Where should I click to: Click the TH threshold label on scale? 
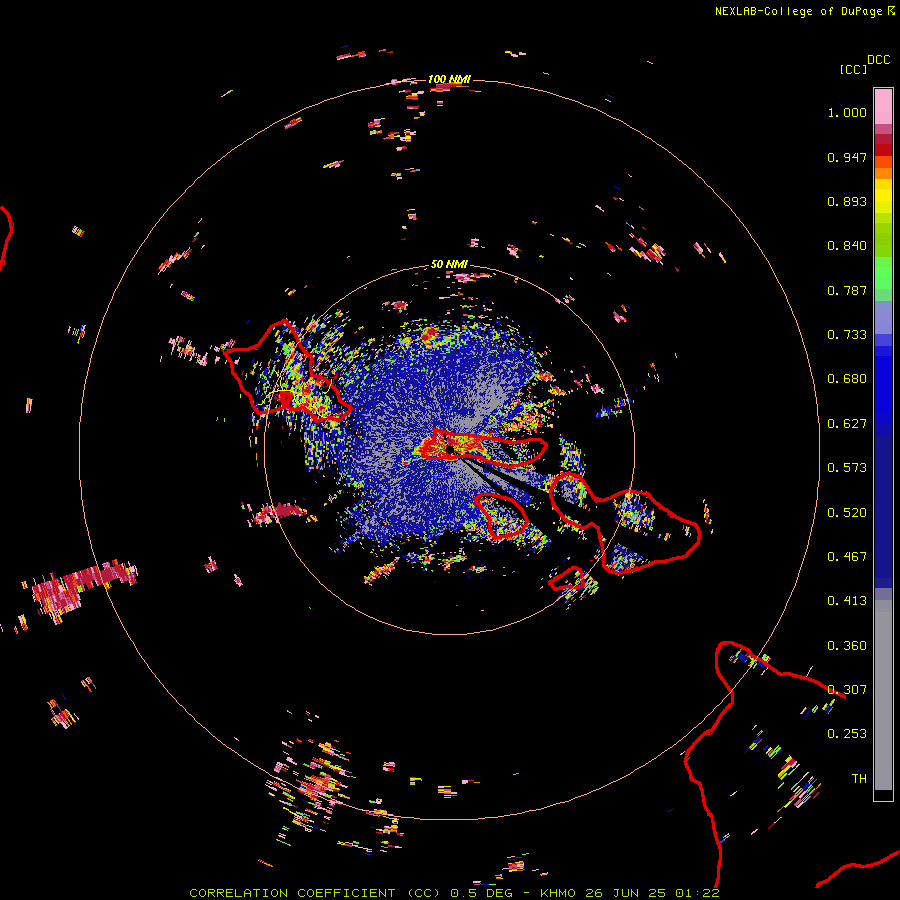[859, 779]
